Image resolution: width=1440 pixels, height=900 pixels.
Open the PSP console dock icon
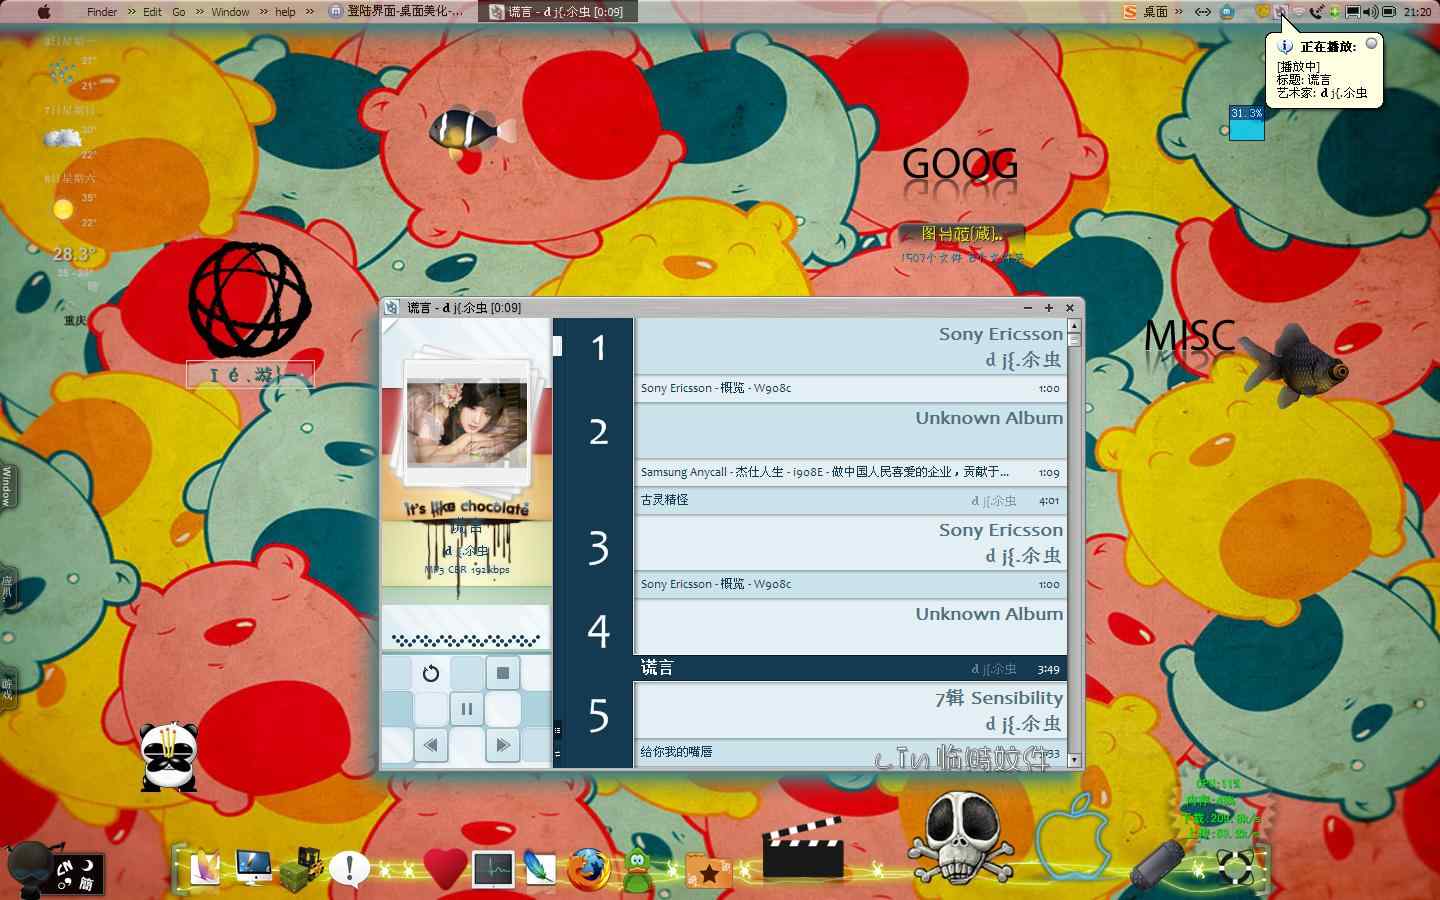pyautogui.click(x=1158, y=864)
